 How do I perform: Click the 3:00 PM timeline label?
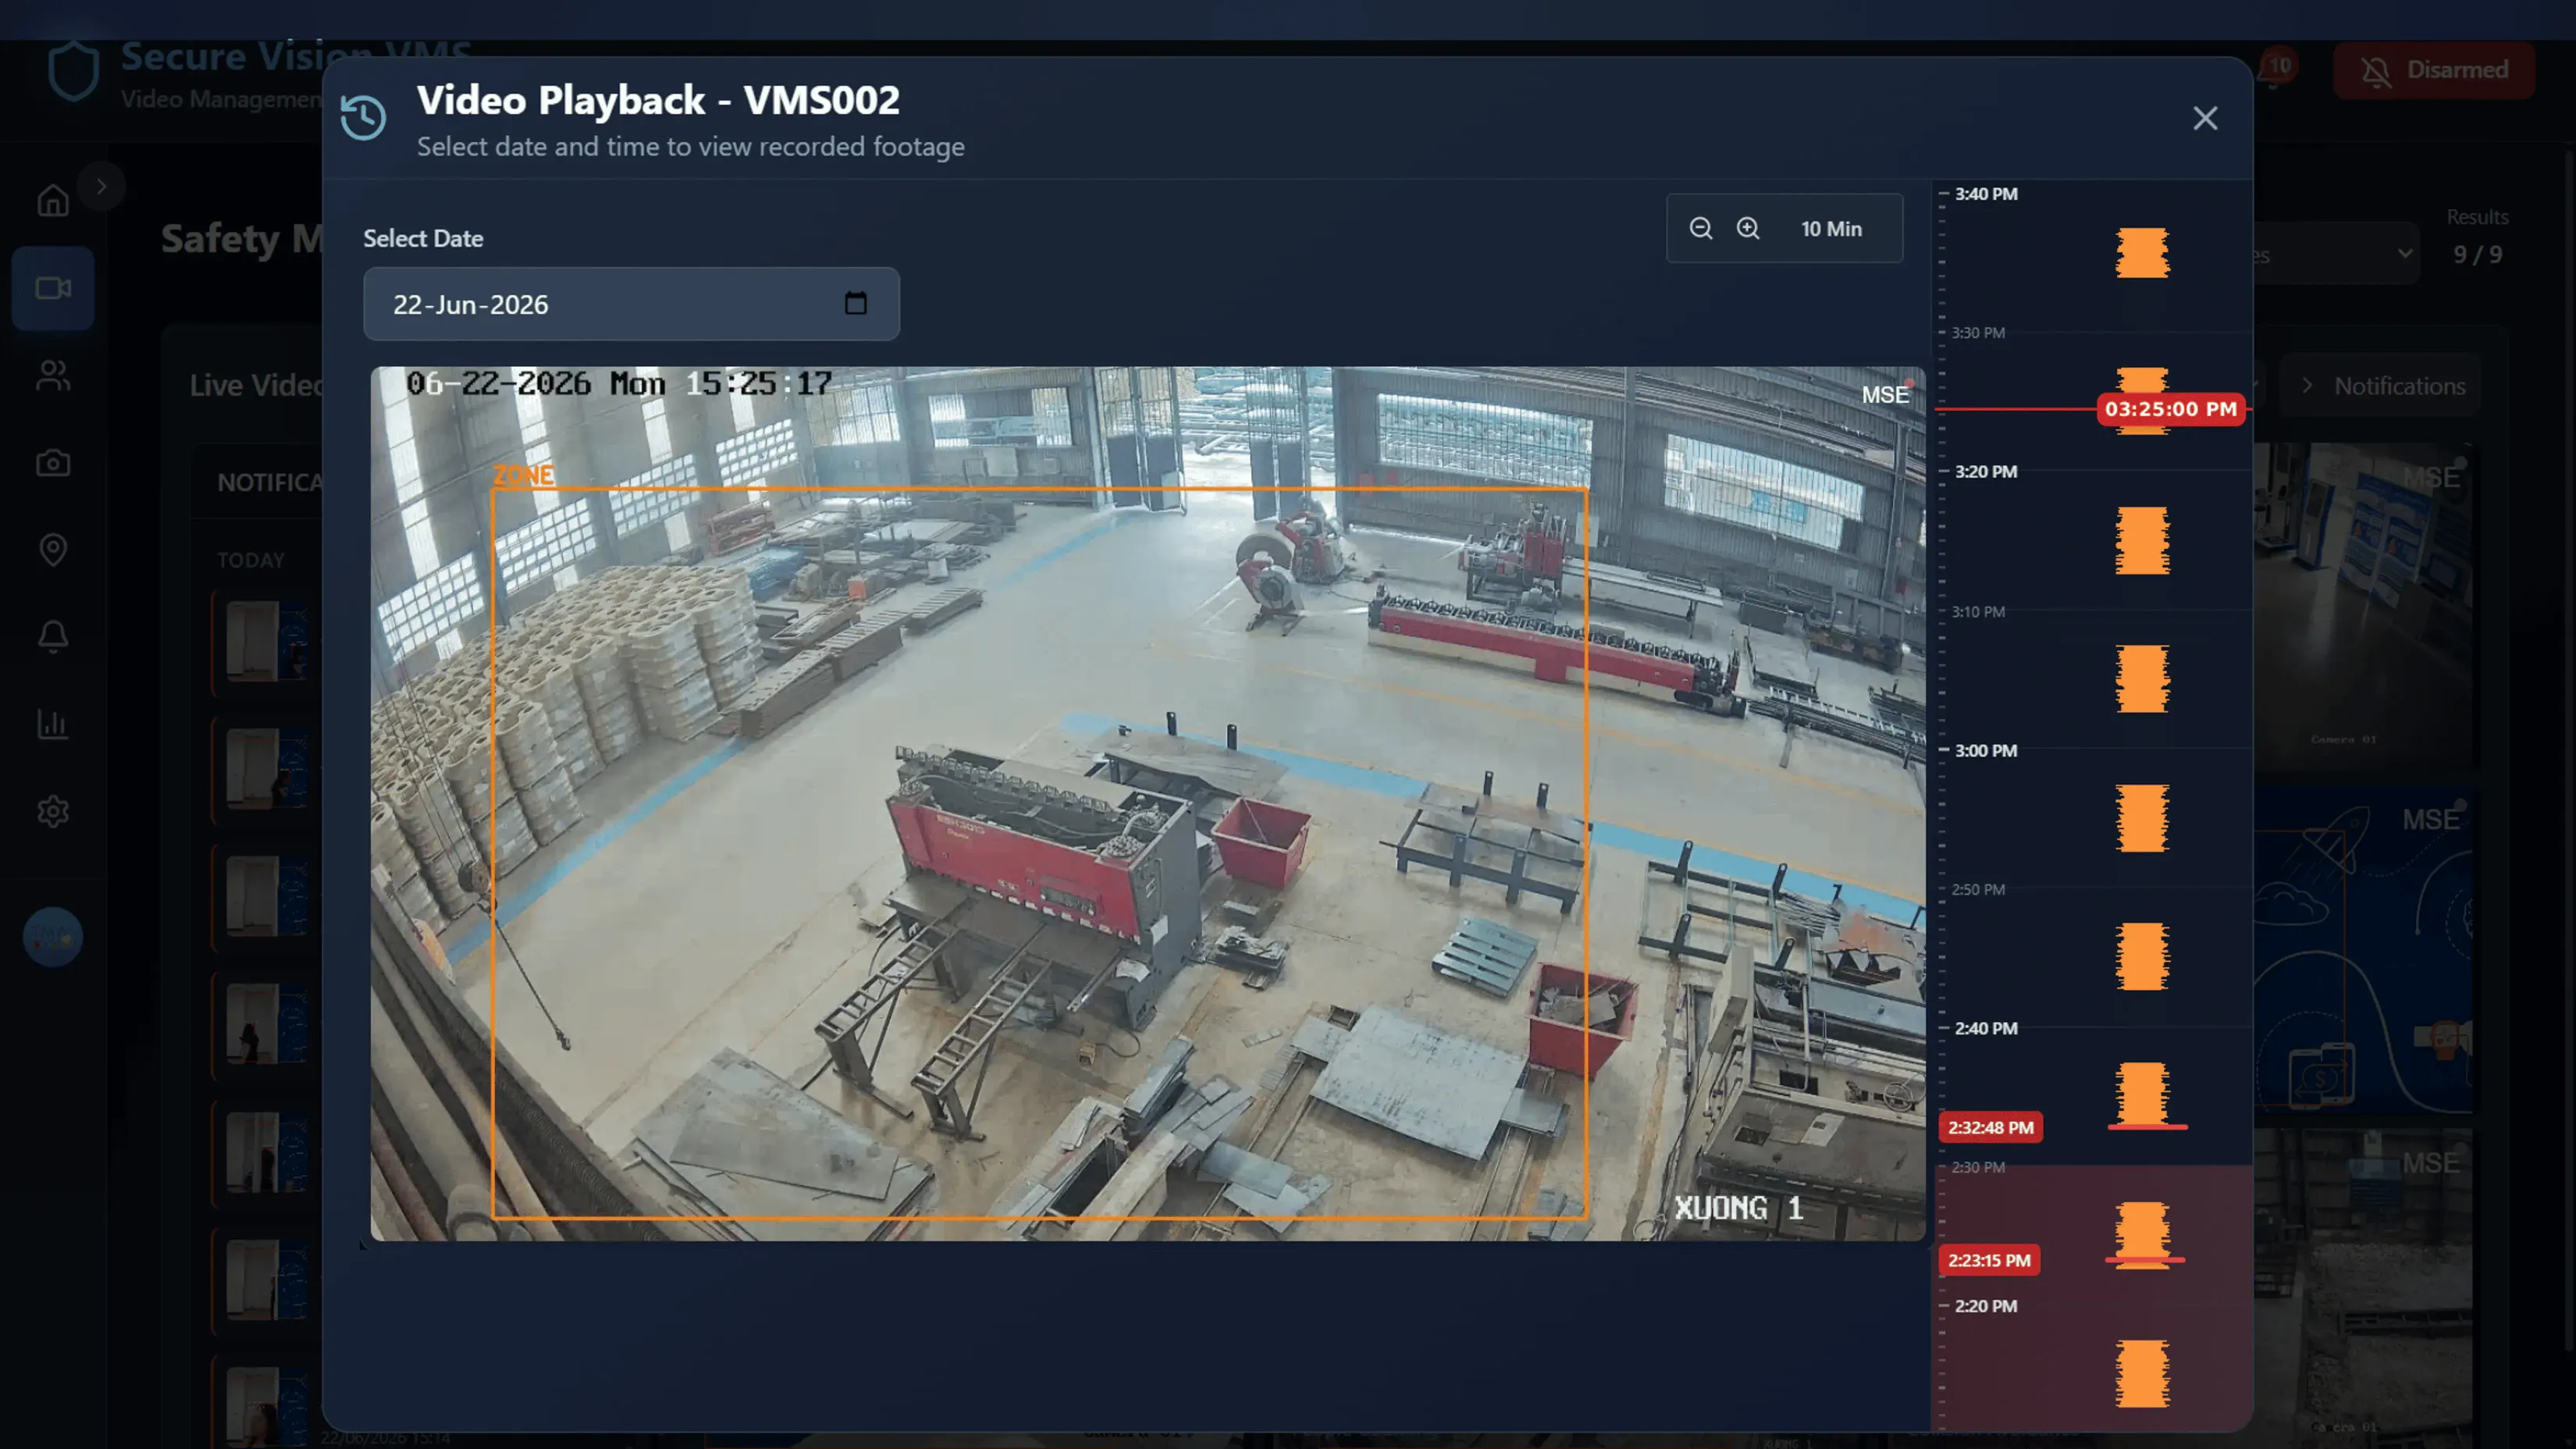pos(1985,750)
